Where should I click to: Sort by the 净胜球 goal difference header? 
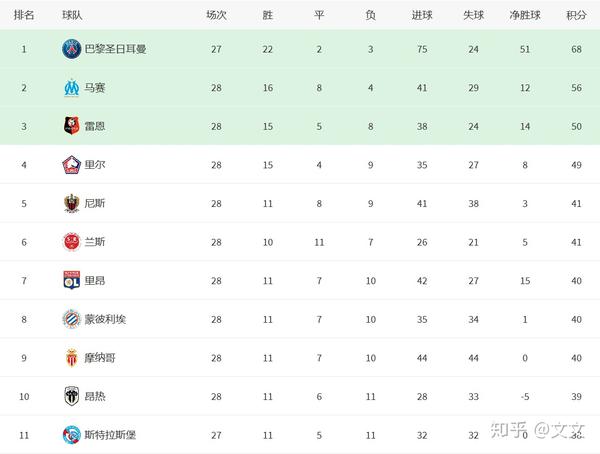[x=525, y=15]
